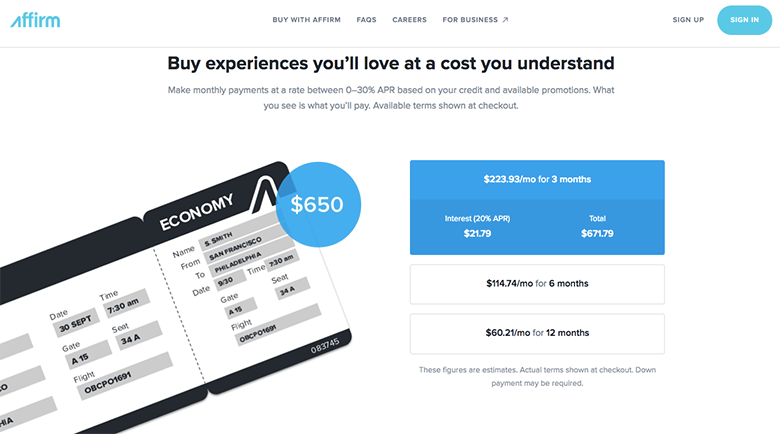This screenshot has height=434, width=780.
Task: Open For Business link
Action: pyautogui.click(x=470, y=20)
